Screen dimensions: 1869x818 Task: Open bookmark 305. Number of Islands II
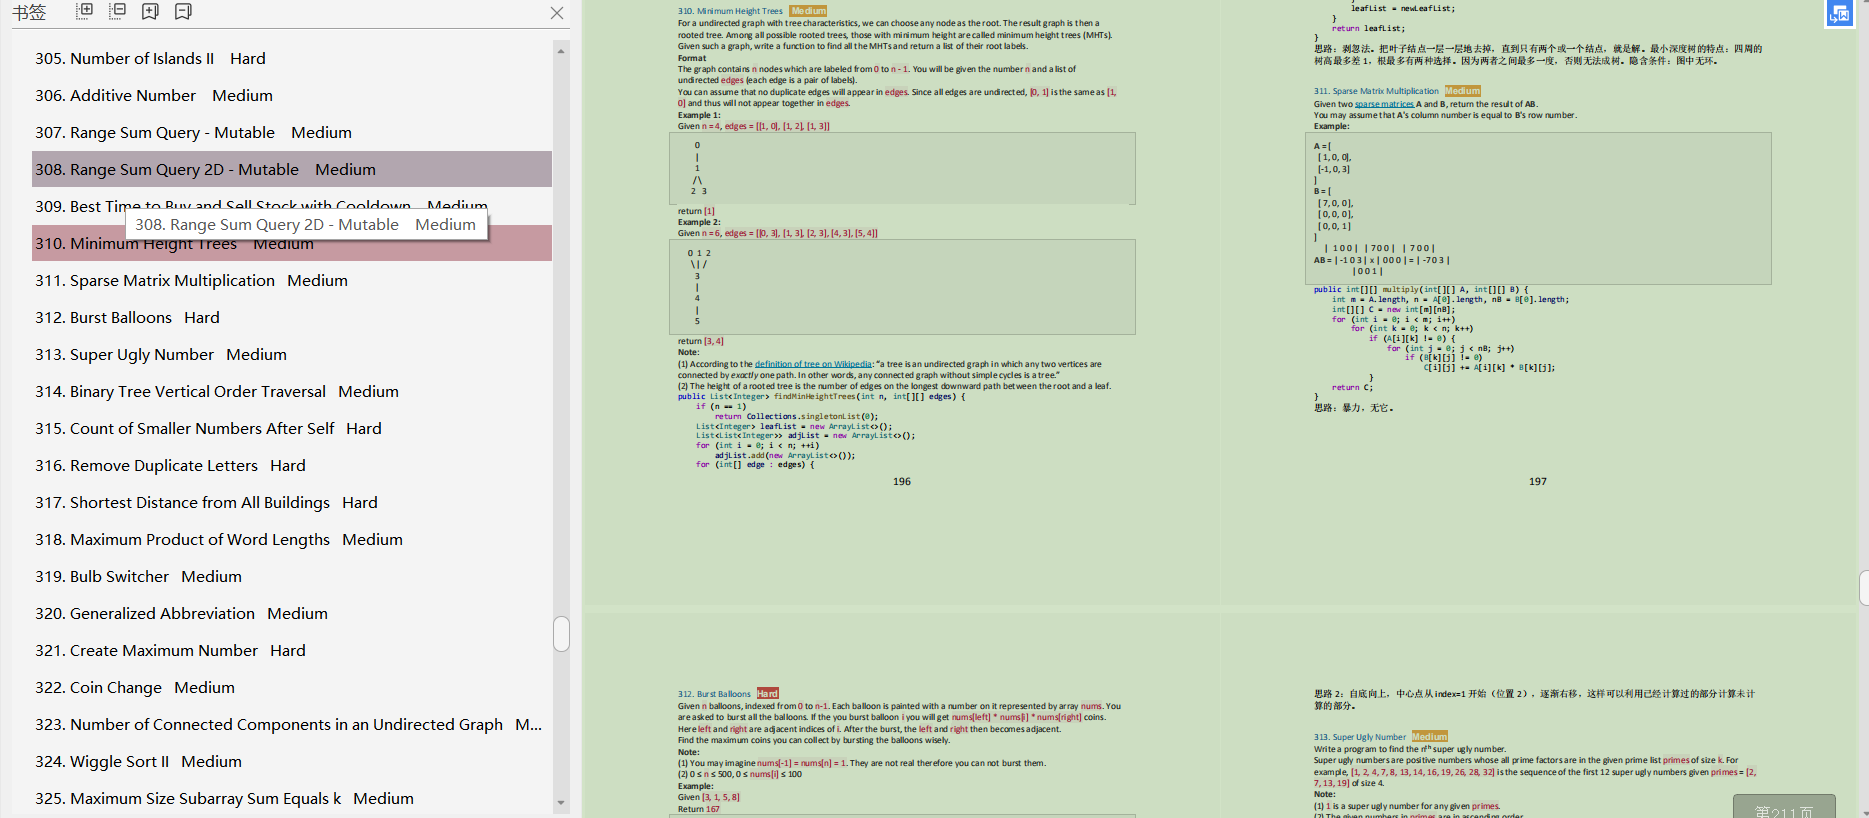coord(292,58)
